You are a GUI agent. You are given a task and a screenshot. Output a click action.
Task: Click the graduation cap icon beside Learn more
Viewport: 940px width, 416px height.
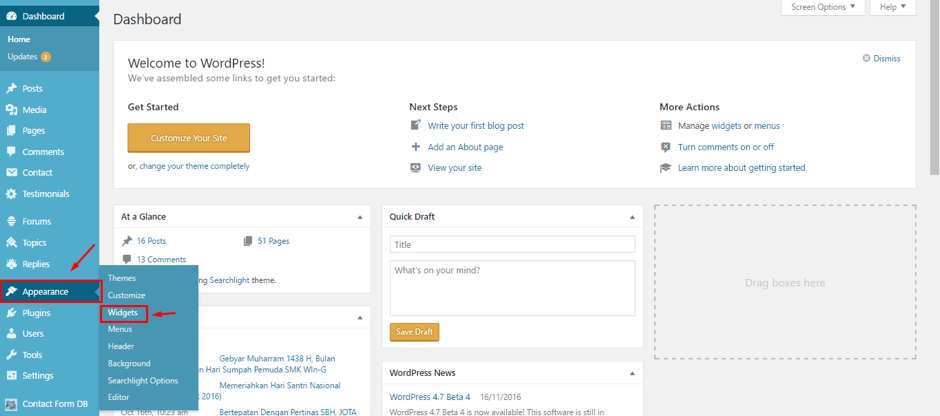coord(665,168)
